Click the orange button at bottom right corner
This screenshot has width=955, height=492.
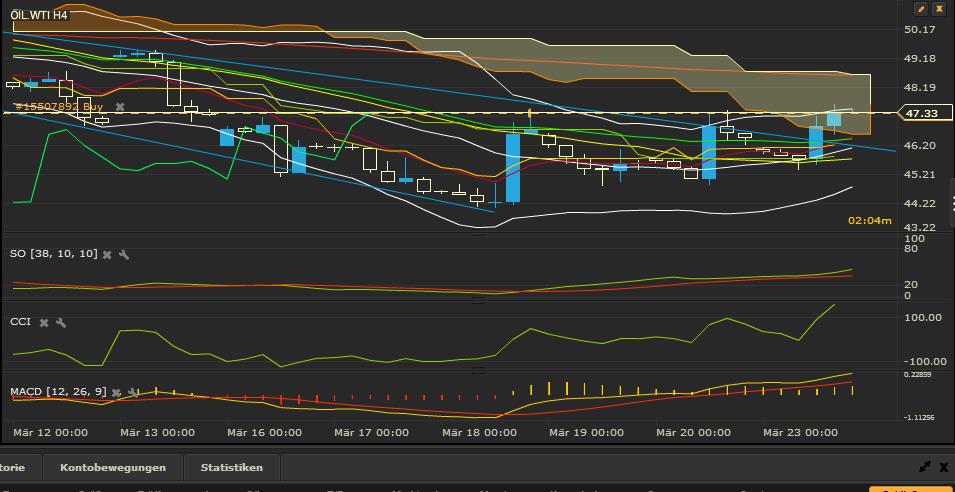coord(911,489)
